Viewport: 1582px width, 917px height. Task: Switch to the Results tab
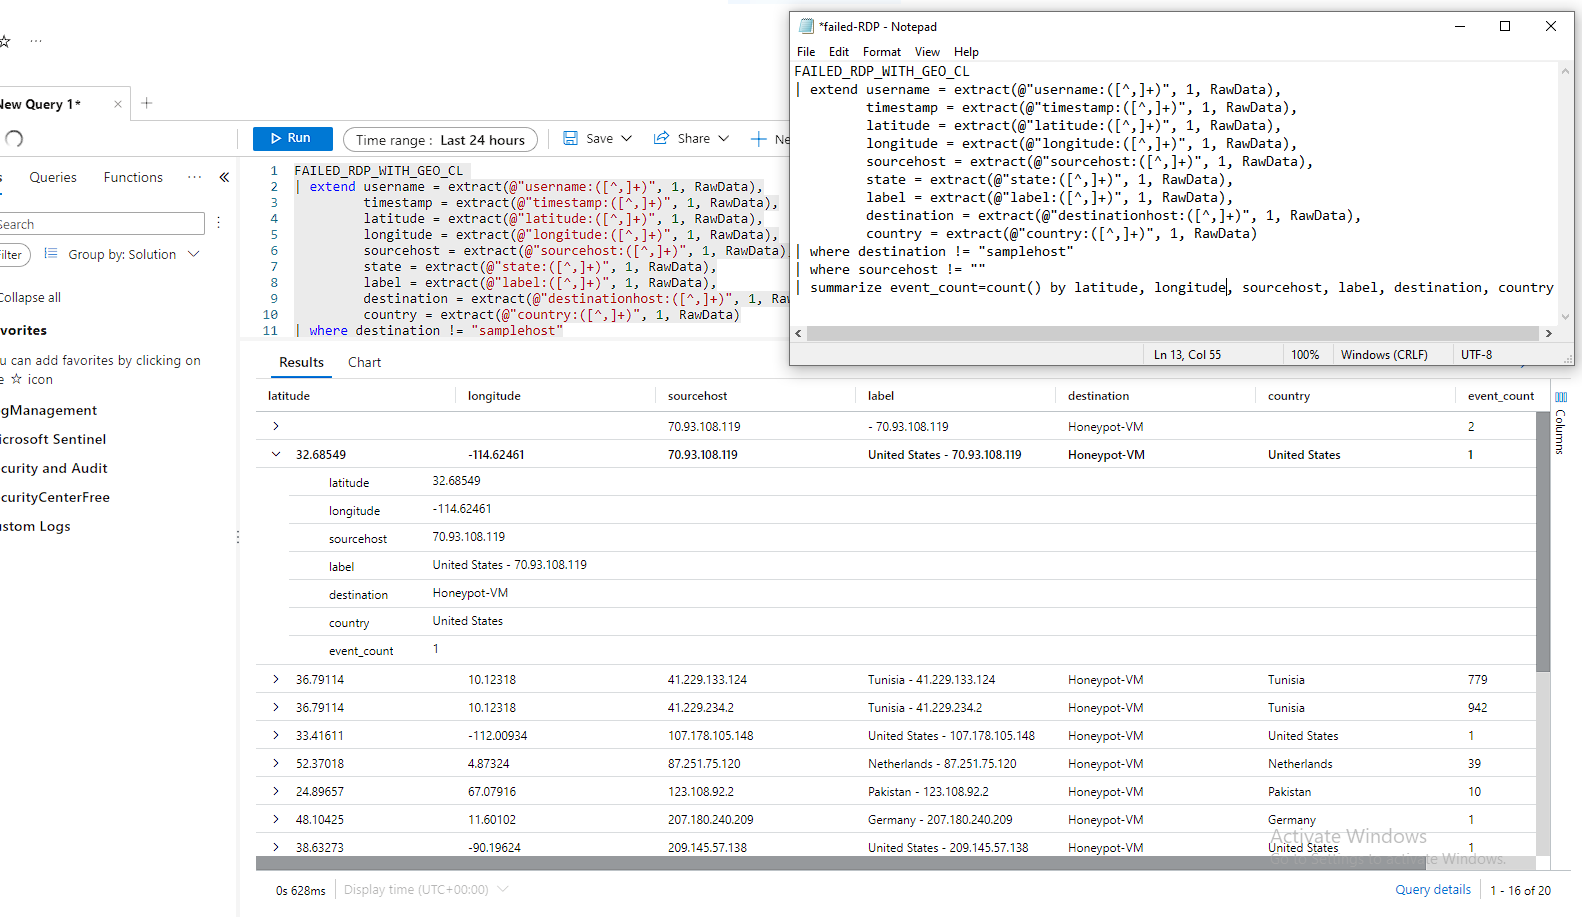pyautogui.click(x=301, y=362)
